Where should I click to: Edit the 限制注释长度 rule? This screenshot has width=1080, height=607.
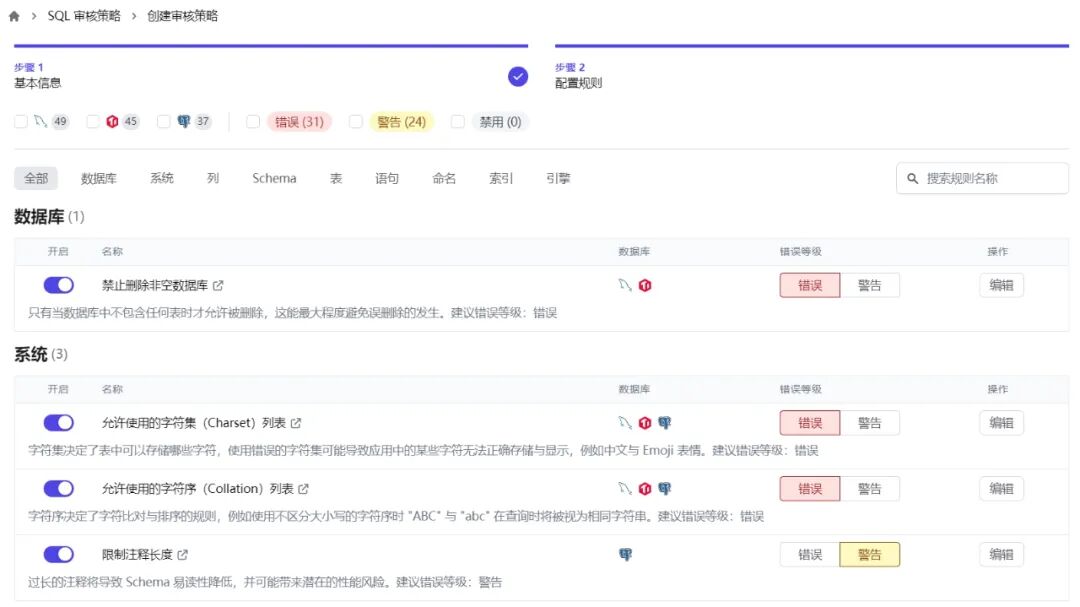pos(1001,555)
